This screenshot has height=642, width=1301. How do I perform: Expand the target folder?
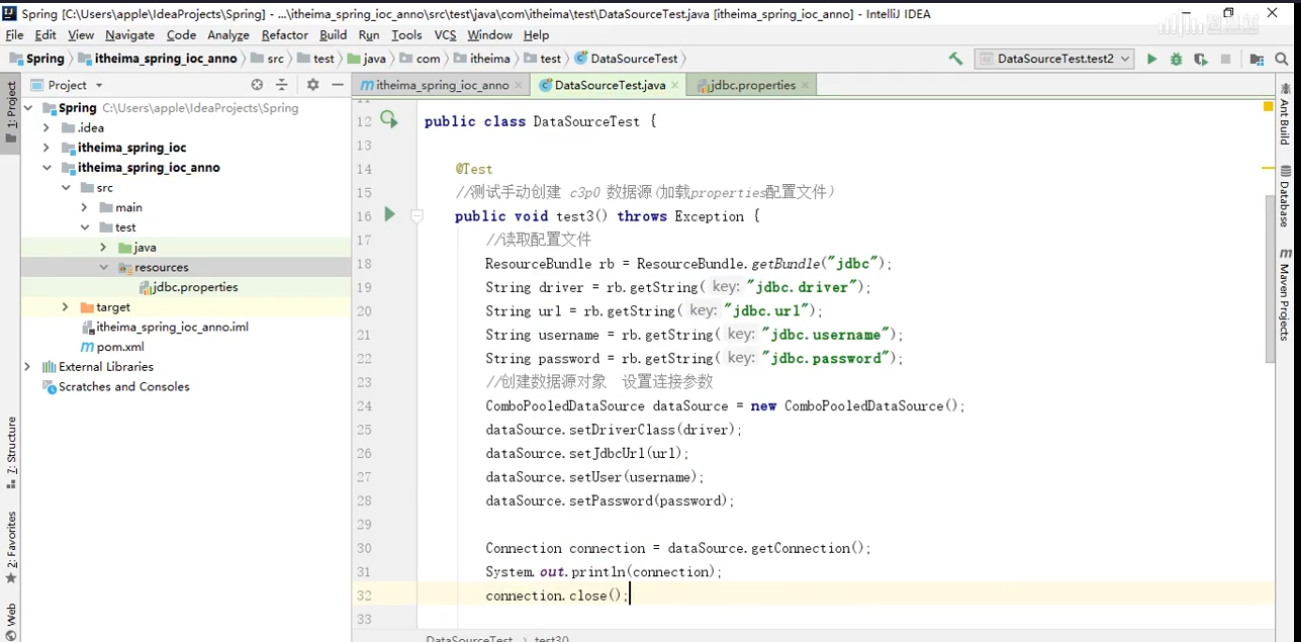[66, 307]
